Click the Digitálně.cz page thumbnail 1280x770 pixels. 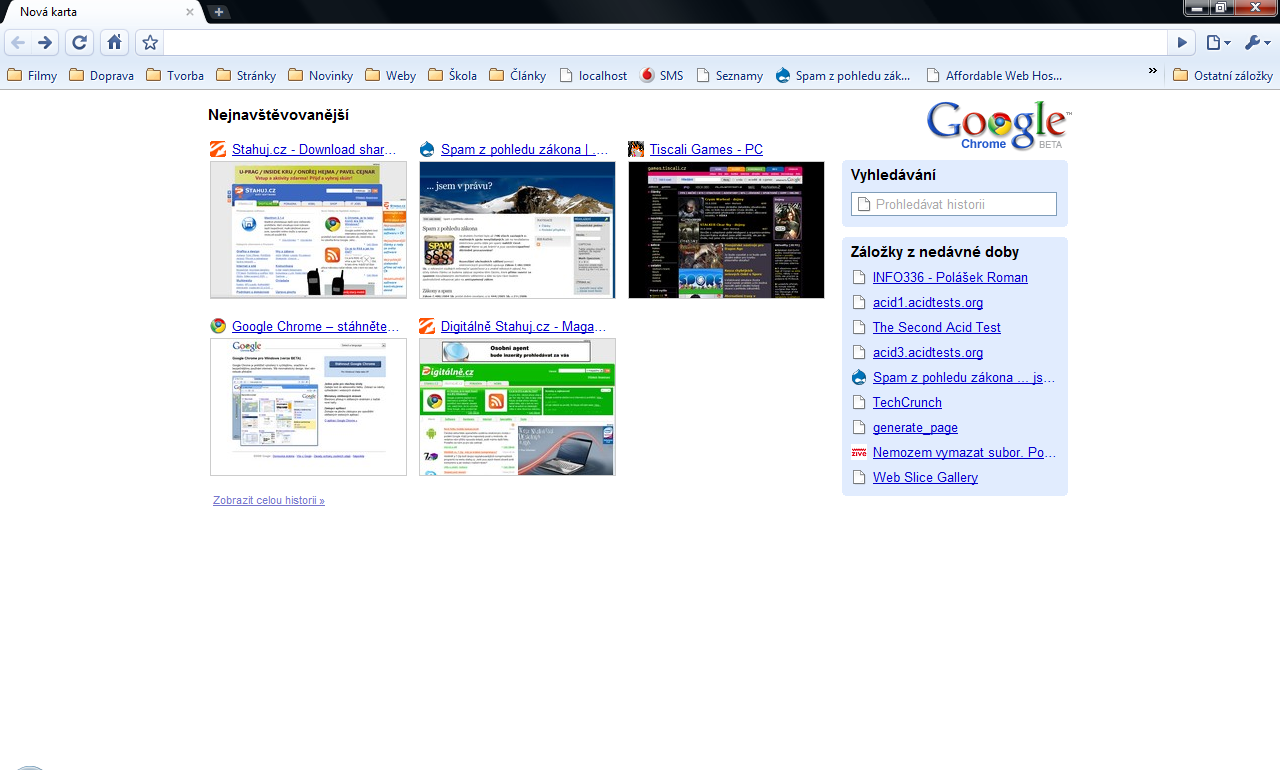[517, 407]
